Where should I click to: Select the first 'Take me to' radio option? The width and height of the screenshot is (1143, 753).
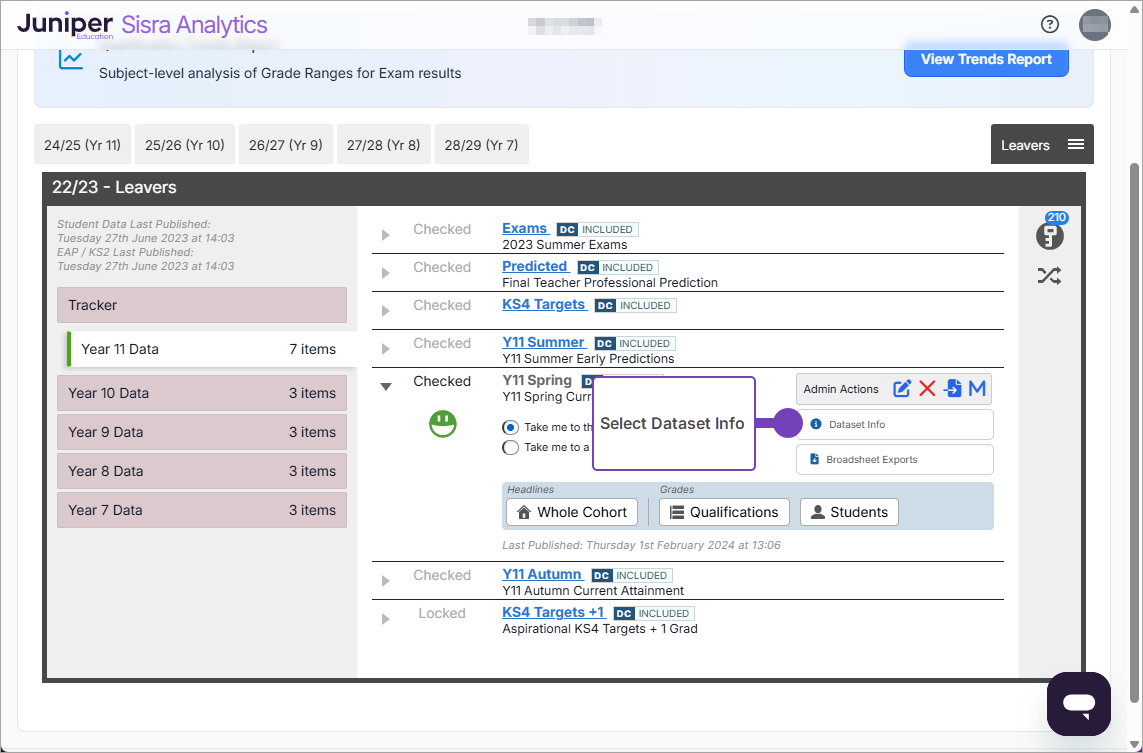[x=511, y=427]
